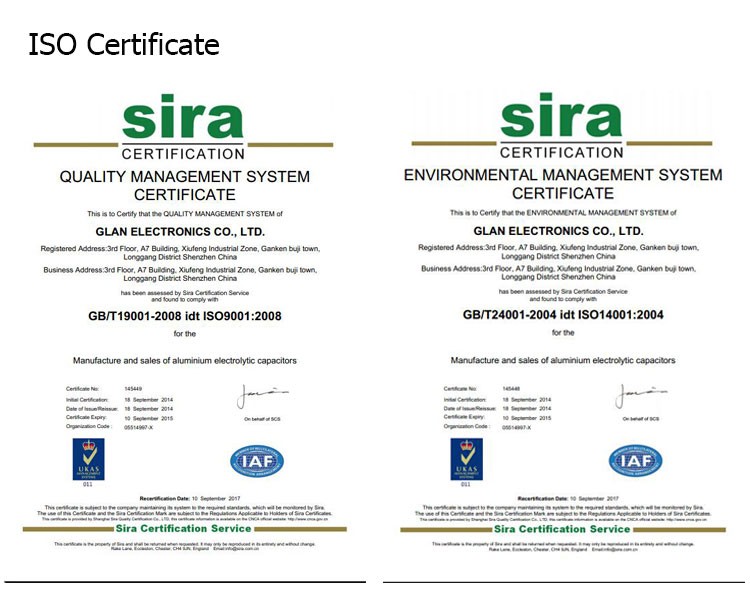Click CERTIFICATION wordmark on quality certificate
This screenshot has width=750, height=606.
[x=183, y=154]
